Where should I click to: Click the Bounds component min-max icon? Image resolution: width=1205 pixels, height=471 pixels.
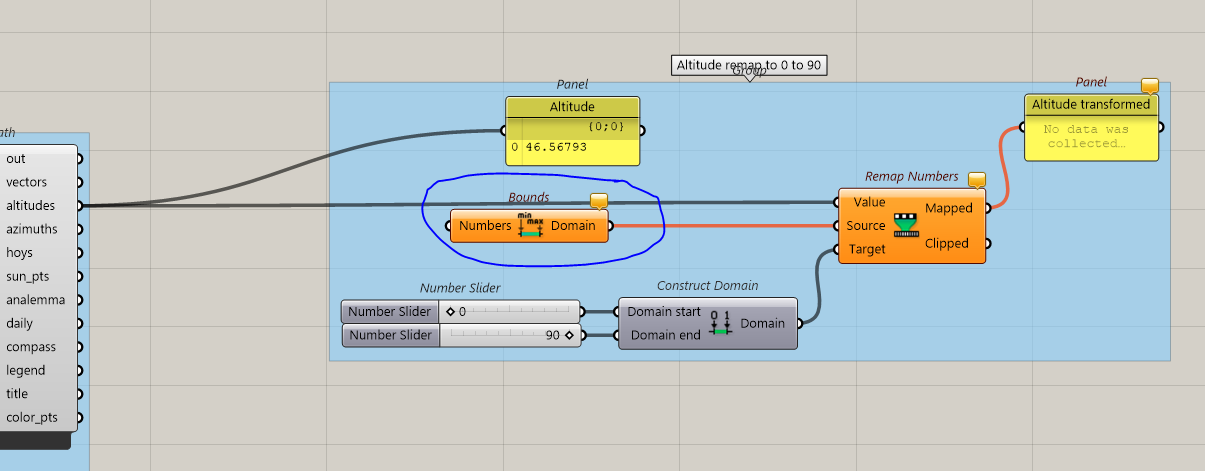[x=529, y=225]
